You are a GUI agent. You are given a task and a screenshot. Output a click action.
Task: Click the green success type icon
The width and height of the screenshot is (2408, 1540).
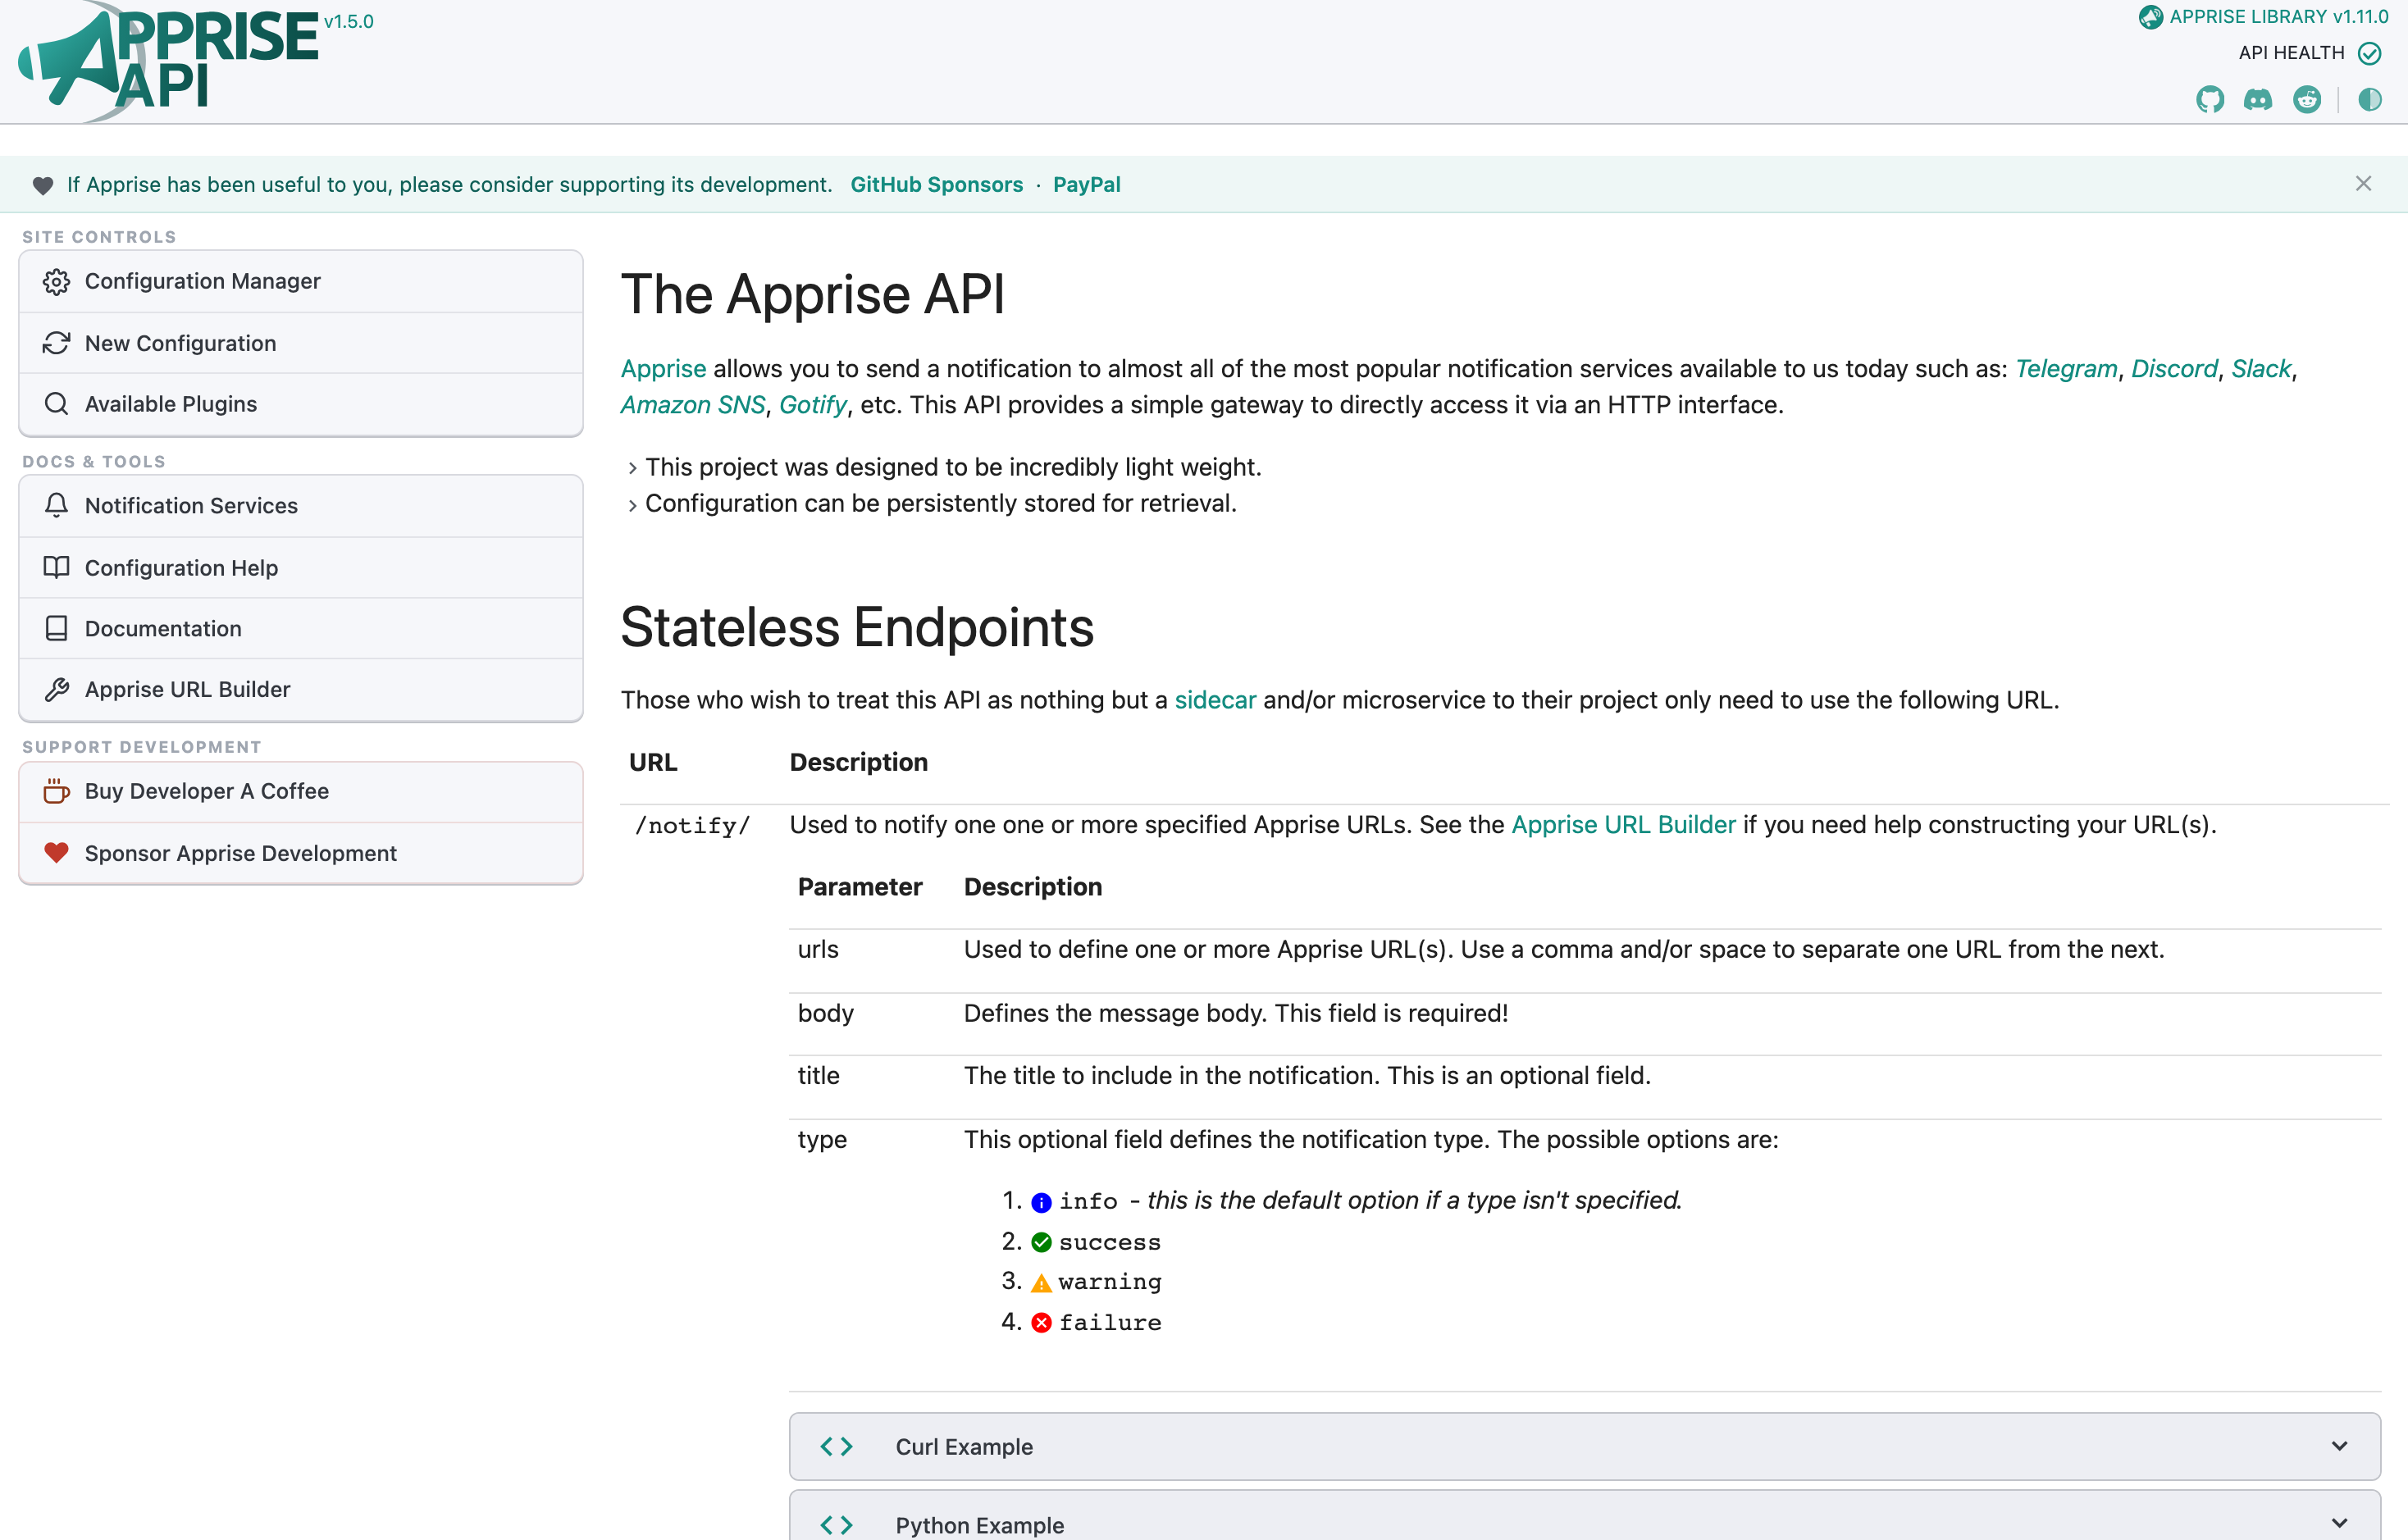(x=1041, y=1242)
